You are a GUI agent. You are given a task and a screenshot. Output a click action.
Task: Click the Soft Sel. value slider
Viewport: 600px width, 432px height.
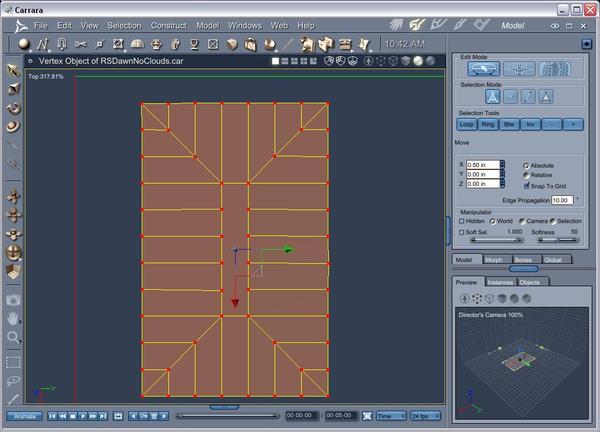[x=497, y=240]
